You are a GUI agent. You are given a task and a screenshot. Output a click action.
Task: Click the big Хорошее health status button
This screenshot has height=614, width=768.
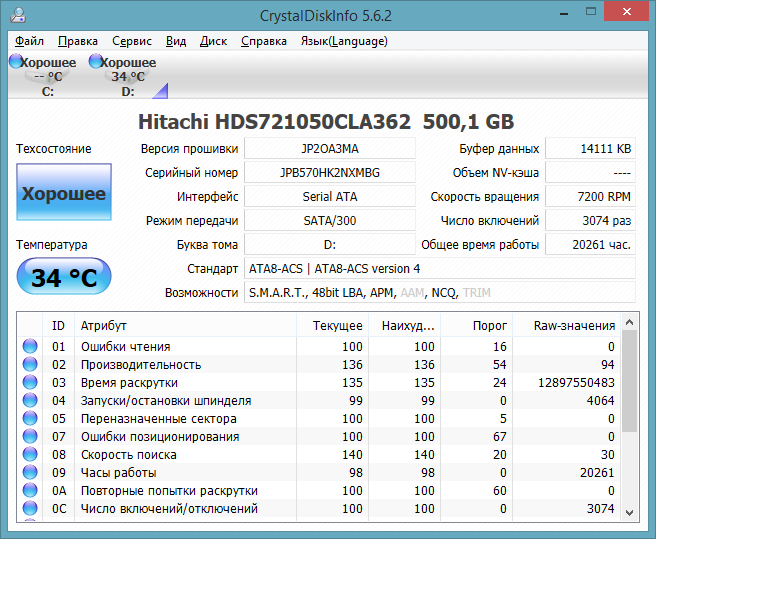[x=64, y=192]
